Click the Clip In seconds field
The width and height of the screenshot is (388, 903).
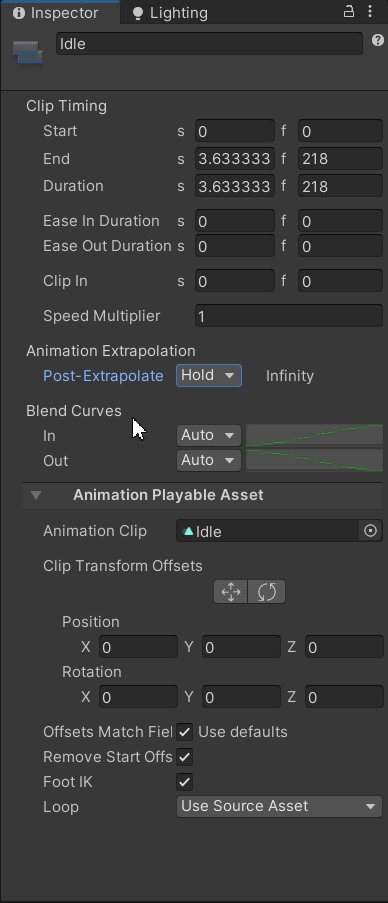click(235, 281)
